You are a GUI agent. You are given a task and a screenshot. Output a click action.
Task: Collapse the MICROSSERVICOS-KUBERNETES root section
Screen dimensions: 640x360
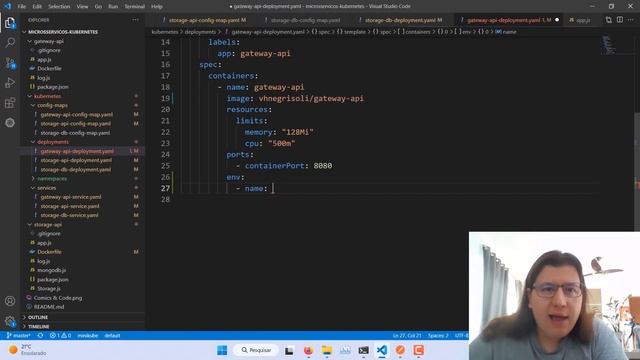62,32
